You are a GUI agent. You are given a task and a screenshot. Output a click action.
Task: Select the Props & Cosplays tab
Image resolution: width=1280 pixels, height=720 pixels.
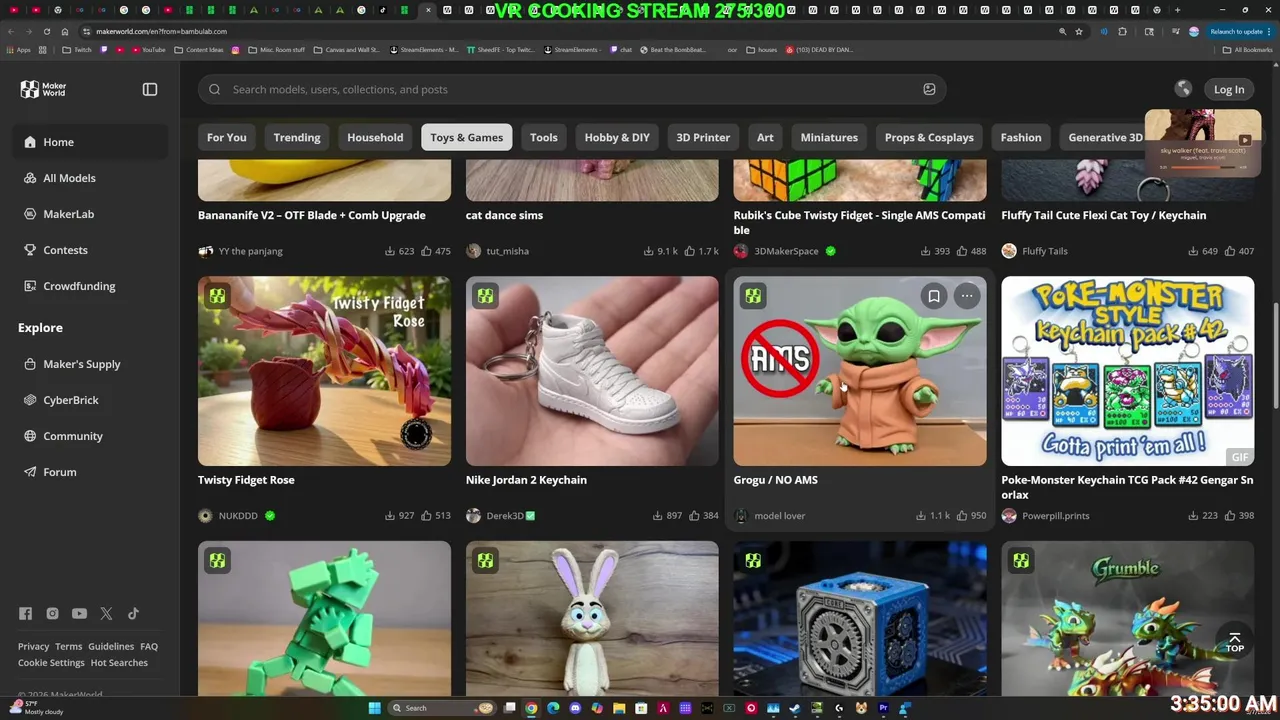pos(929,137)
